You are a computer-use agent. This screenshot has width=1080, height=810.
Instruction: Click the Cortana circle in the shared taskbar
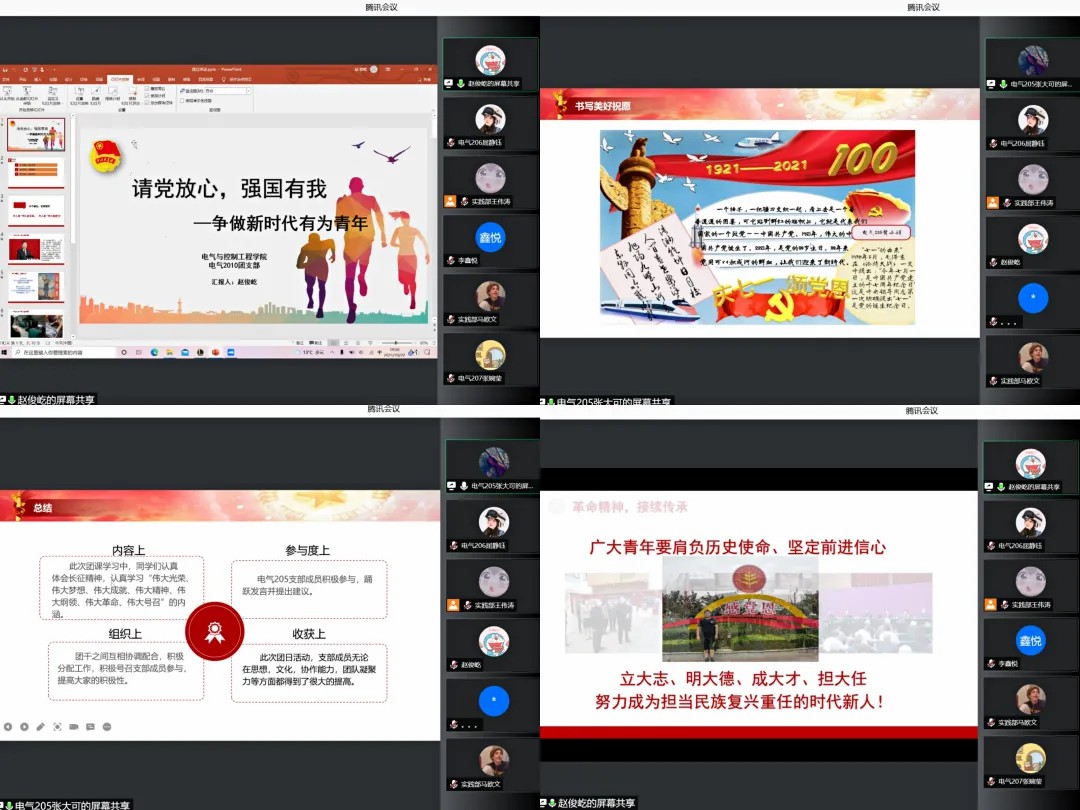tap(124, 353)
